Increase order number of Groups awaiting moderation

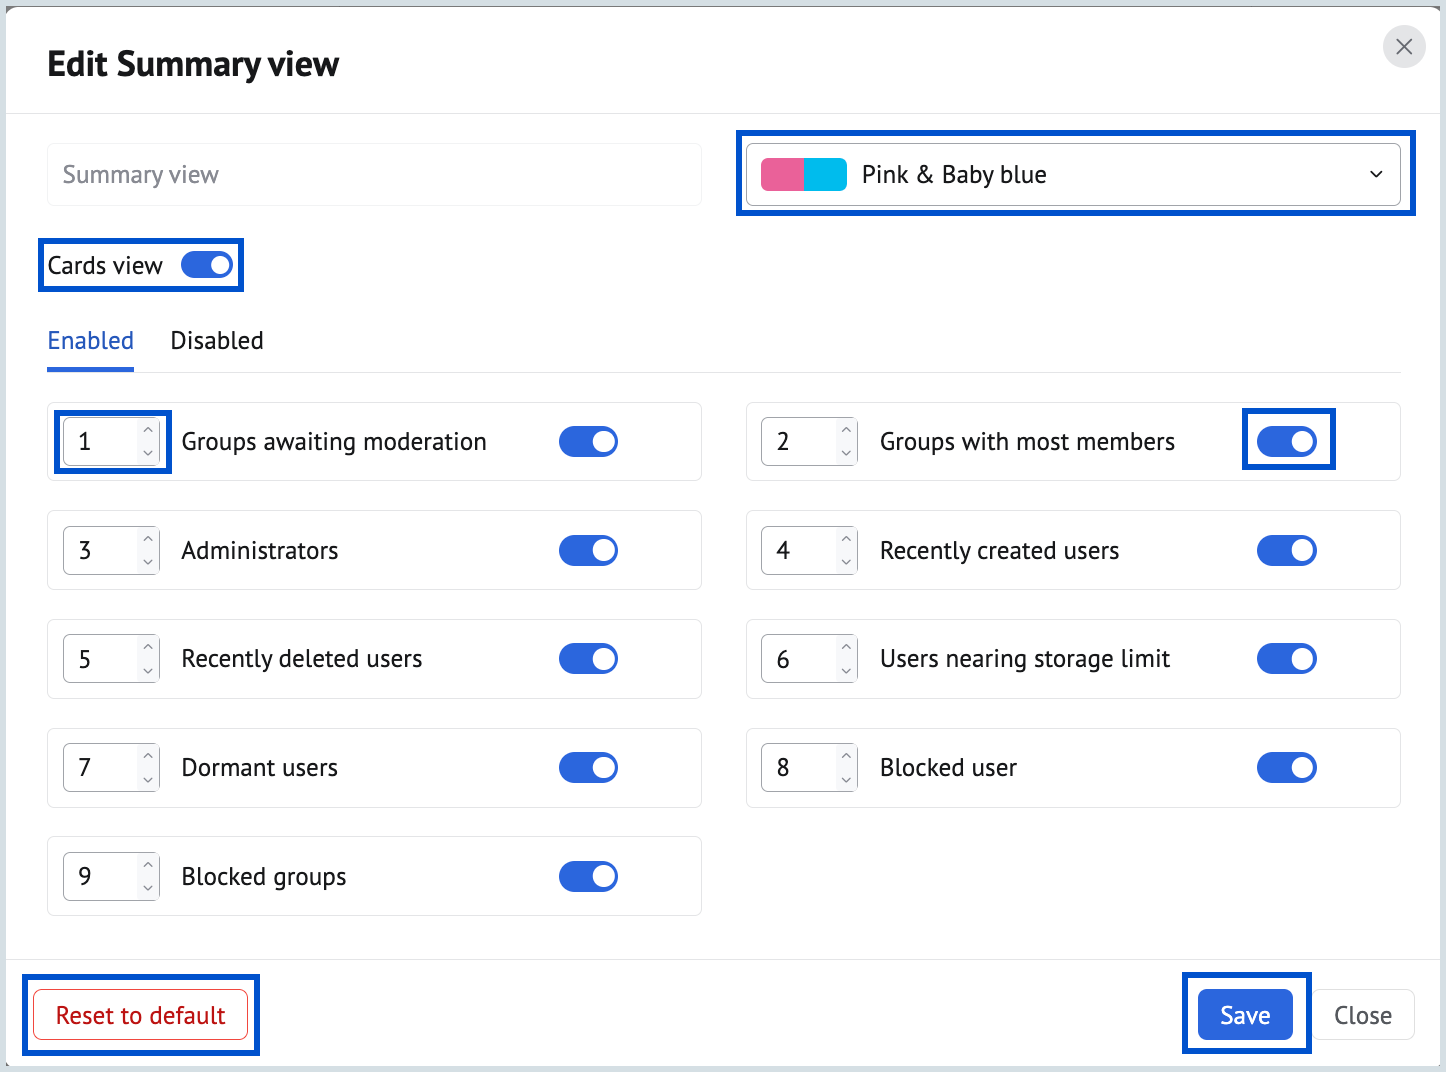(x=148, y=431)
